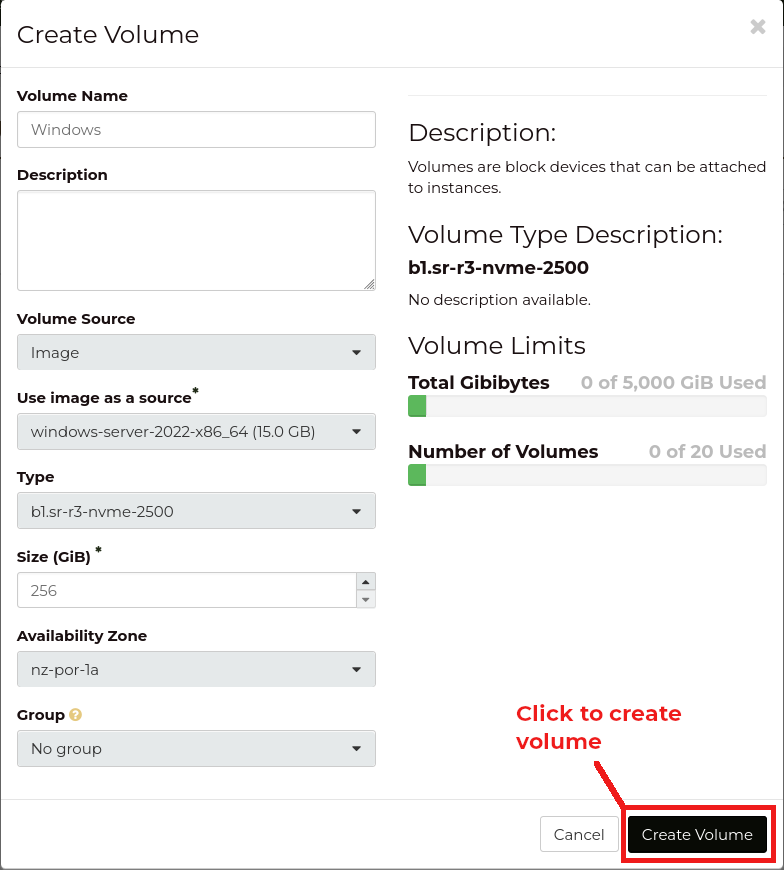This screenshot has width=784, height=870.
Task: Click the increment arrow on Size stepper
Action: pos(366,582)
